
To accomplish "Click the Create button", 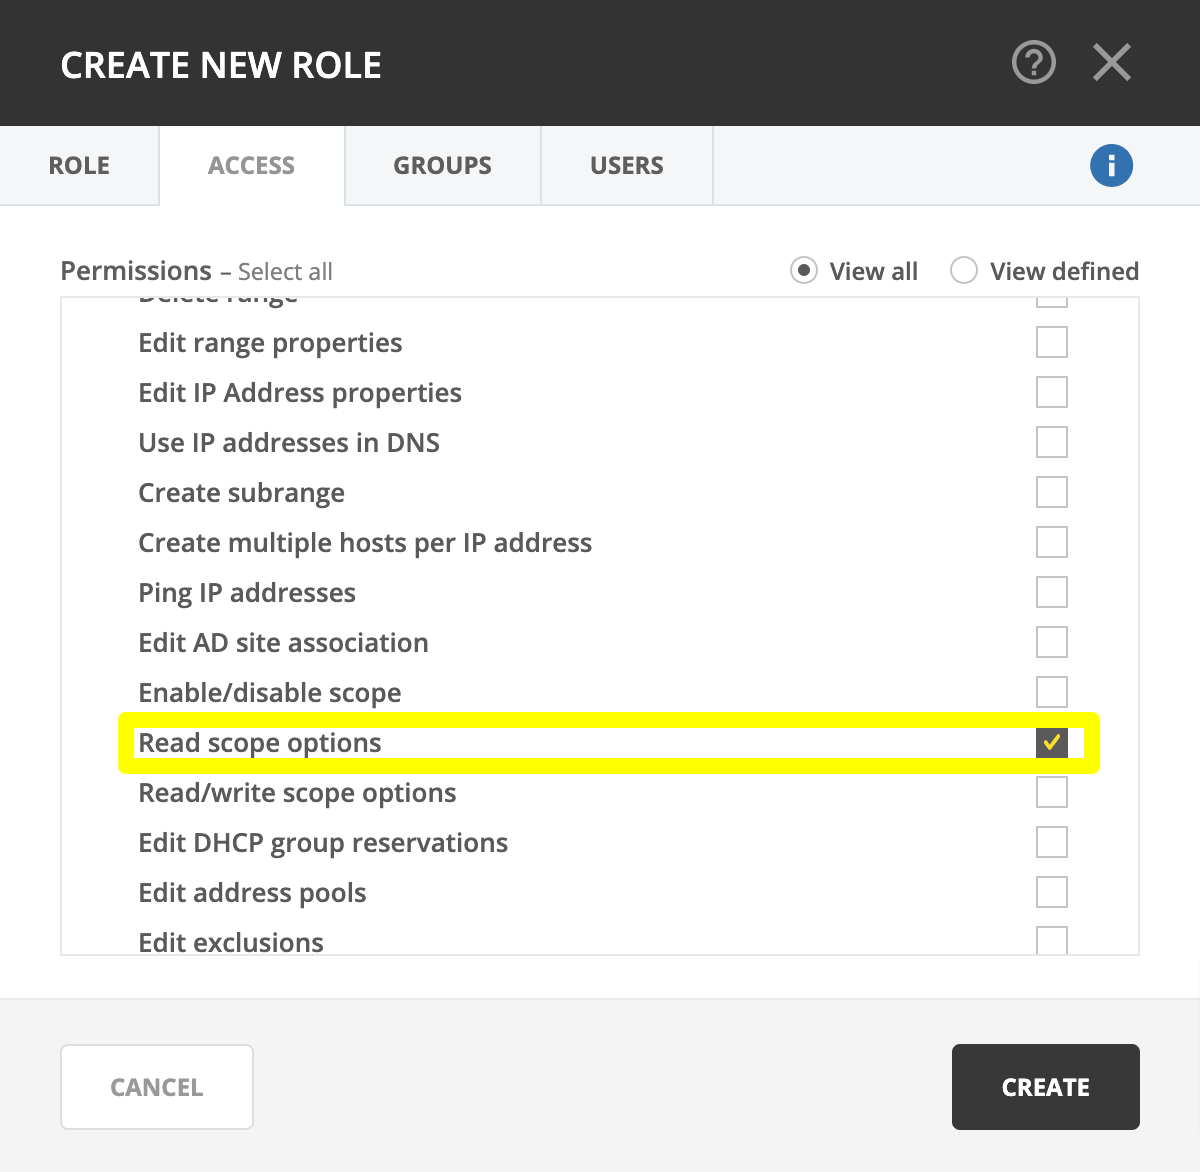I will point(1045,1087).
